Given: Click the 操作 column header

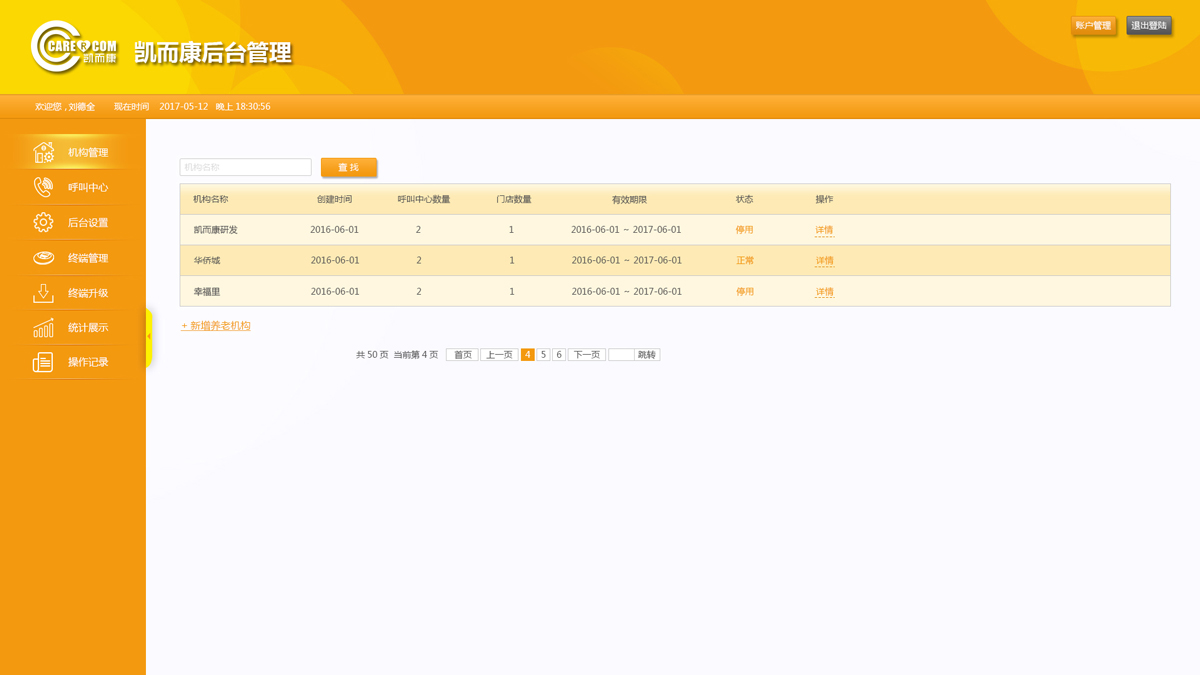Looking at the screenshot, I should 824,200.
